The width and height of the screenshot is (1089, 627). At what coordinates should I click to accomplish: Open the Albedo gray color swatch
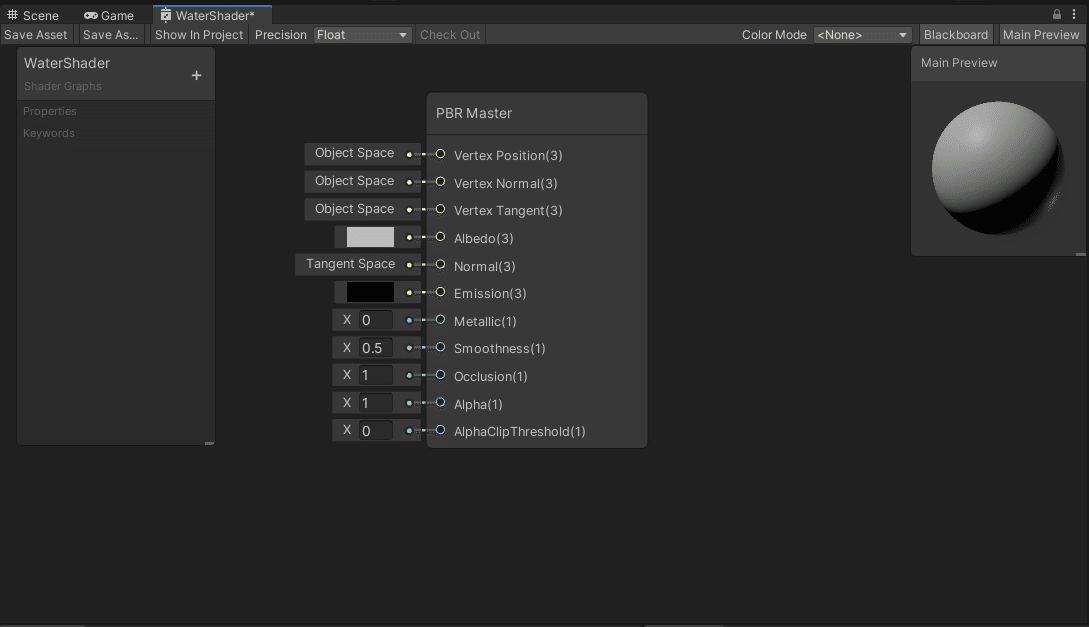(x=370, y=237)
